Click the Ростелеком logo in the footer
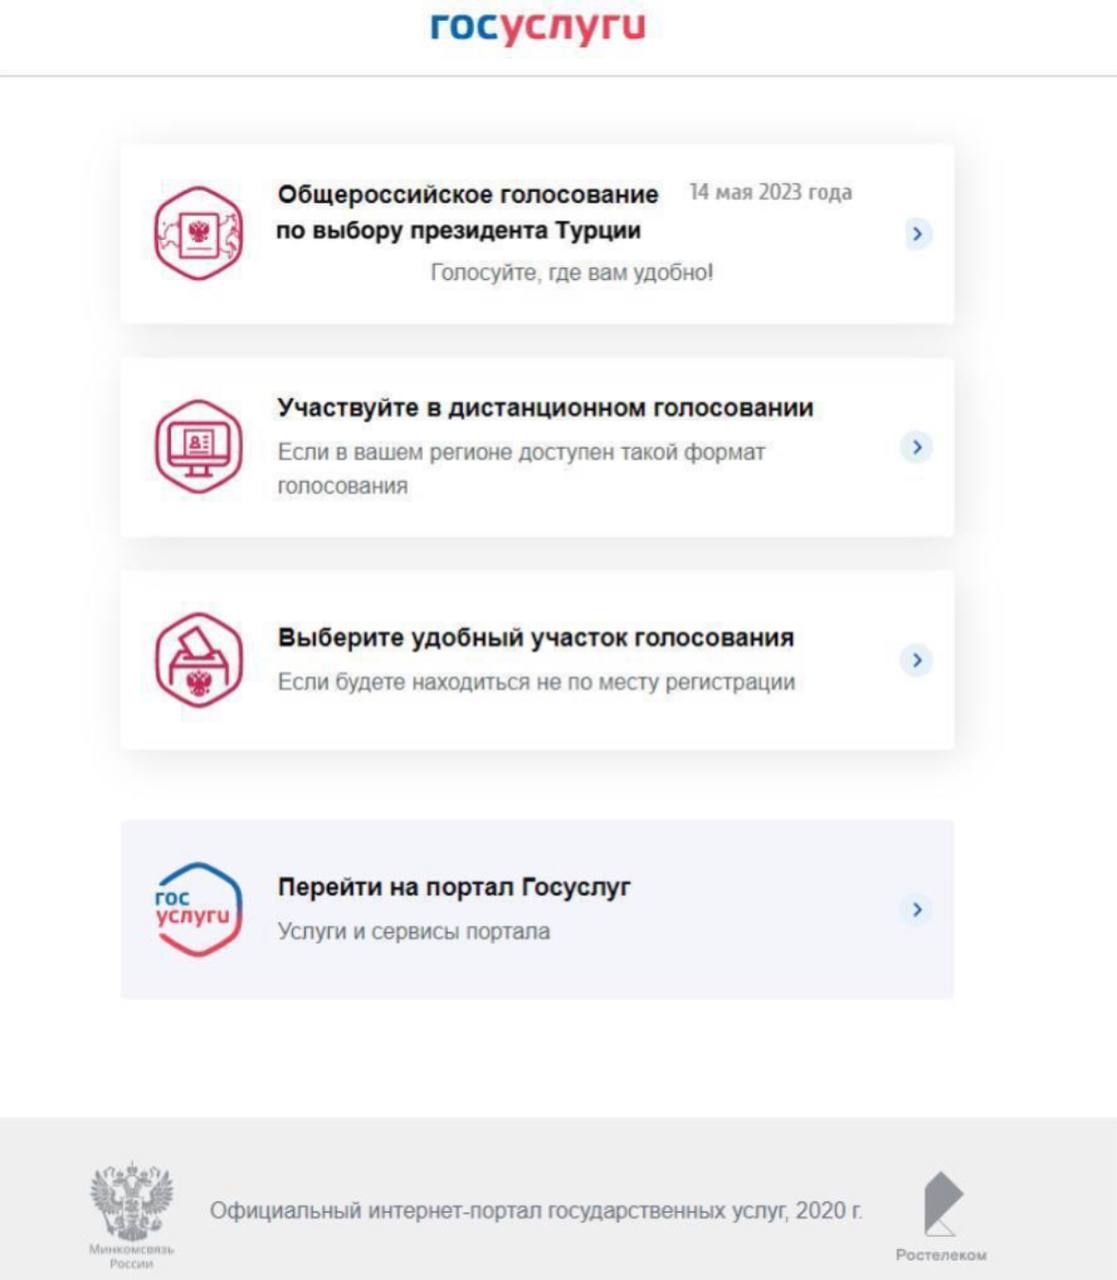 point(941,1216)
